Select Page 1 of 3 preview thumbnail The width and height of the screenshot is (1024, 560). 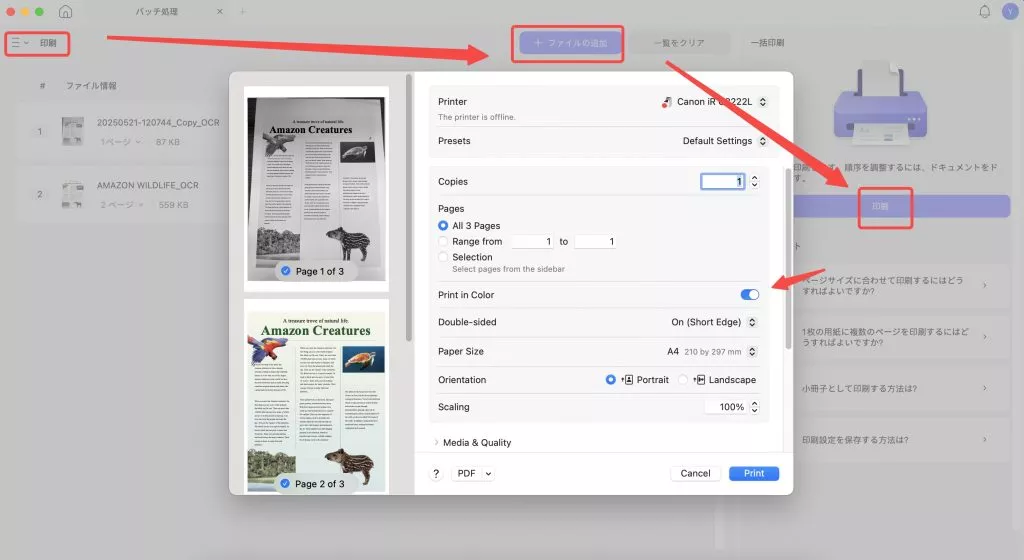tap(316, 189)
